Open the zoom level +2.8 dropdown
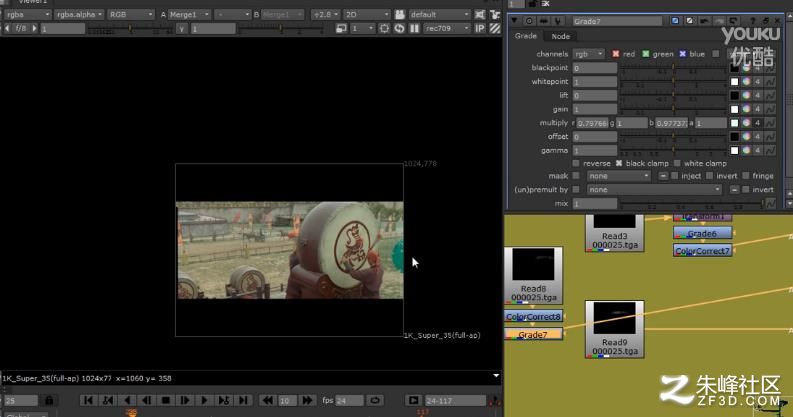Image resolution: width=793 pixels, height=417 pixels. [x=325, y=15]
